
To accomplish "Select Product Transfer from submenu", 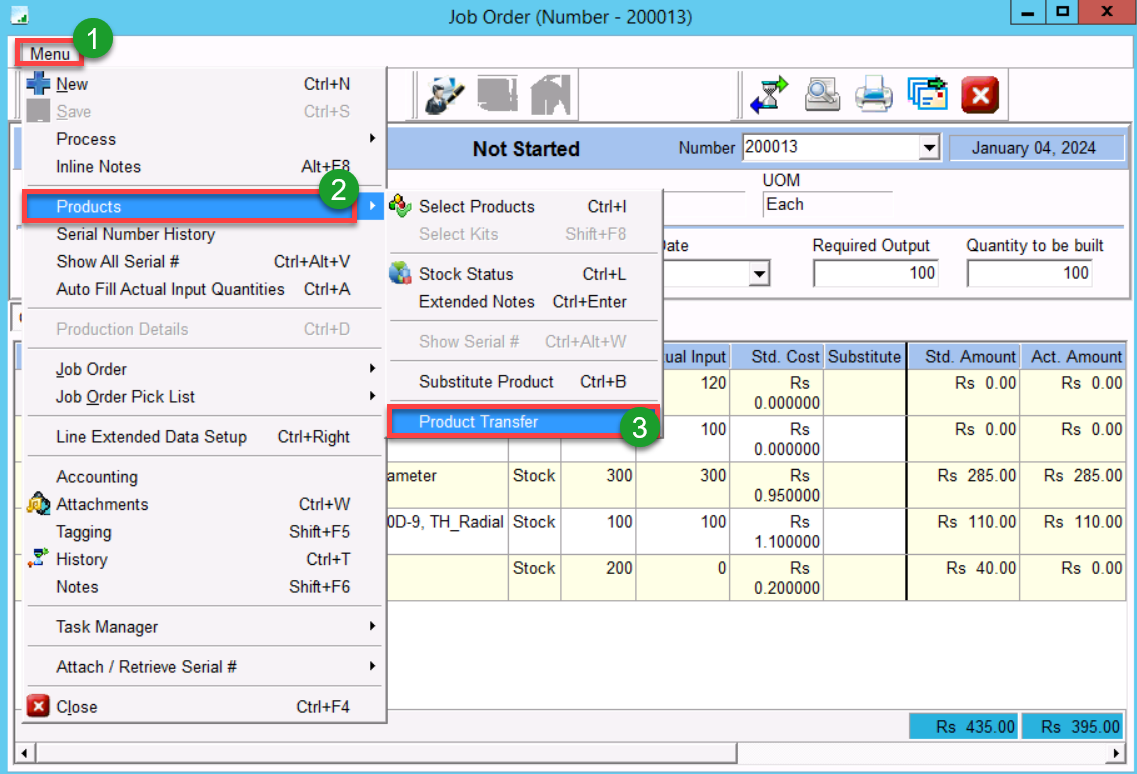I will [x=478, y=422].
